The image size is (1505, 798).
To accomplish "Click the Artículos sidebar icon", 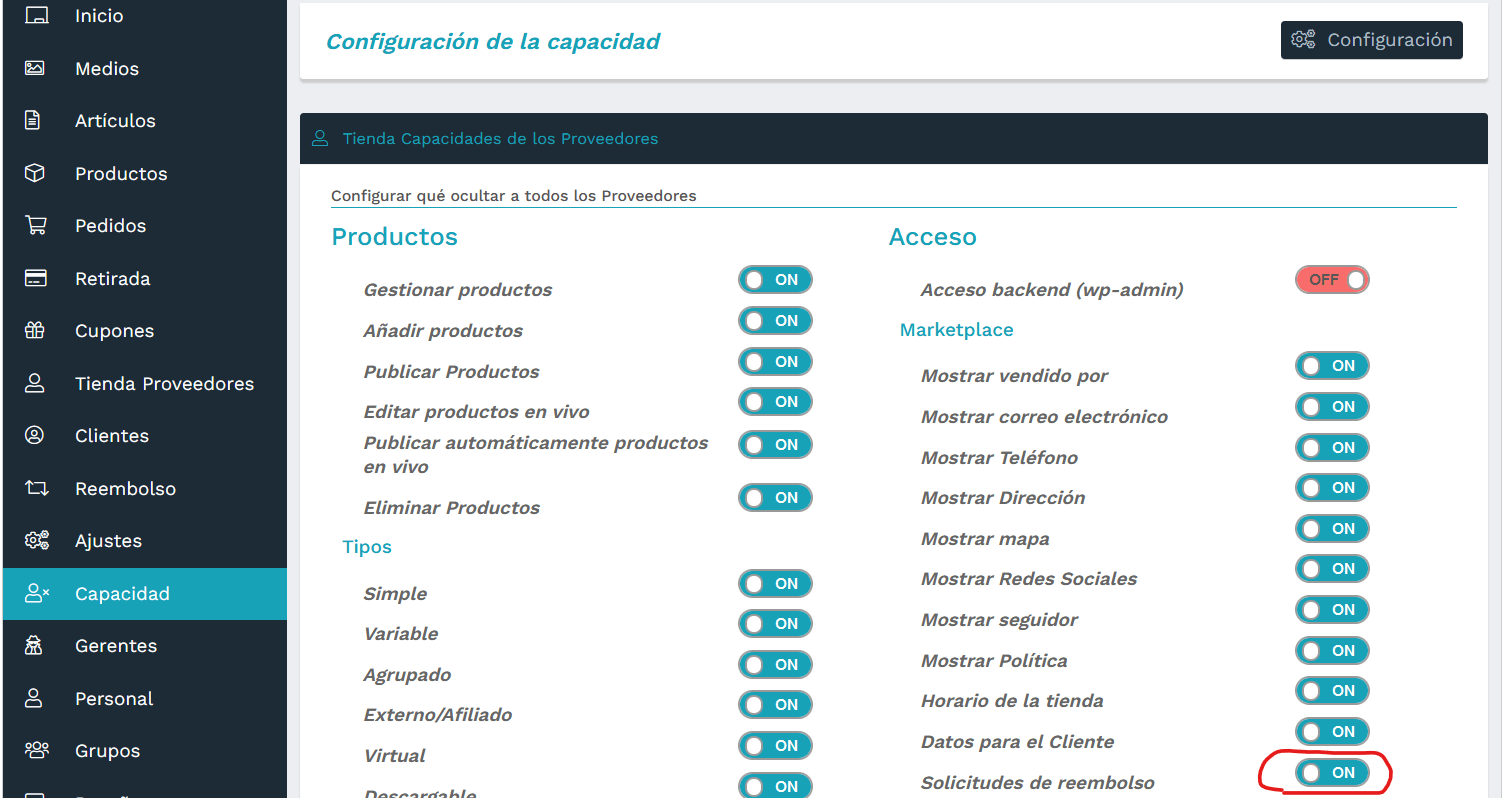I will pyautogui.click(x=37, y=120).
